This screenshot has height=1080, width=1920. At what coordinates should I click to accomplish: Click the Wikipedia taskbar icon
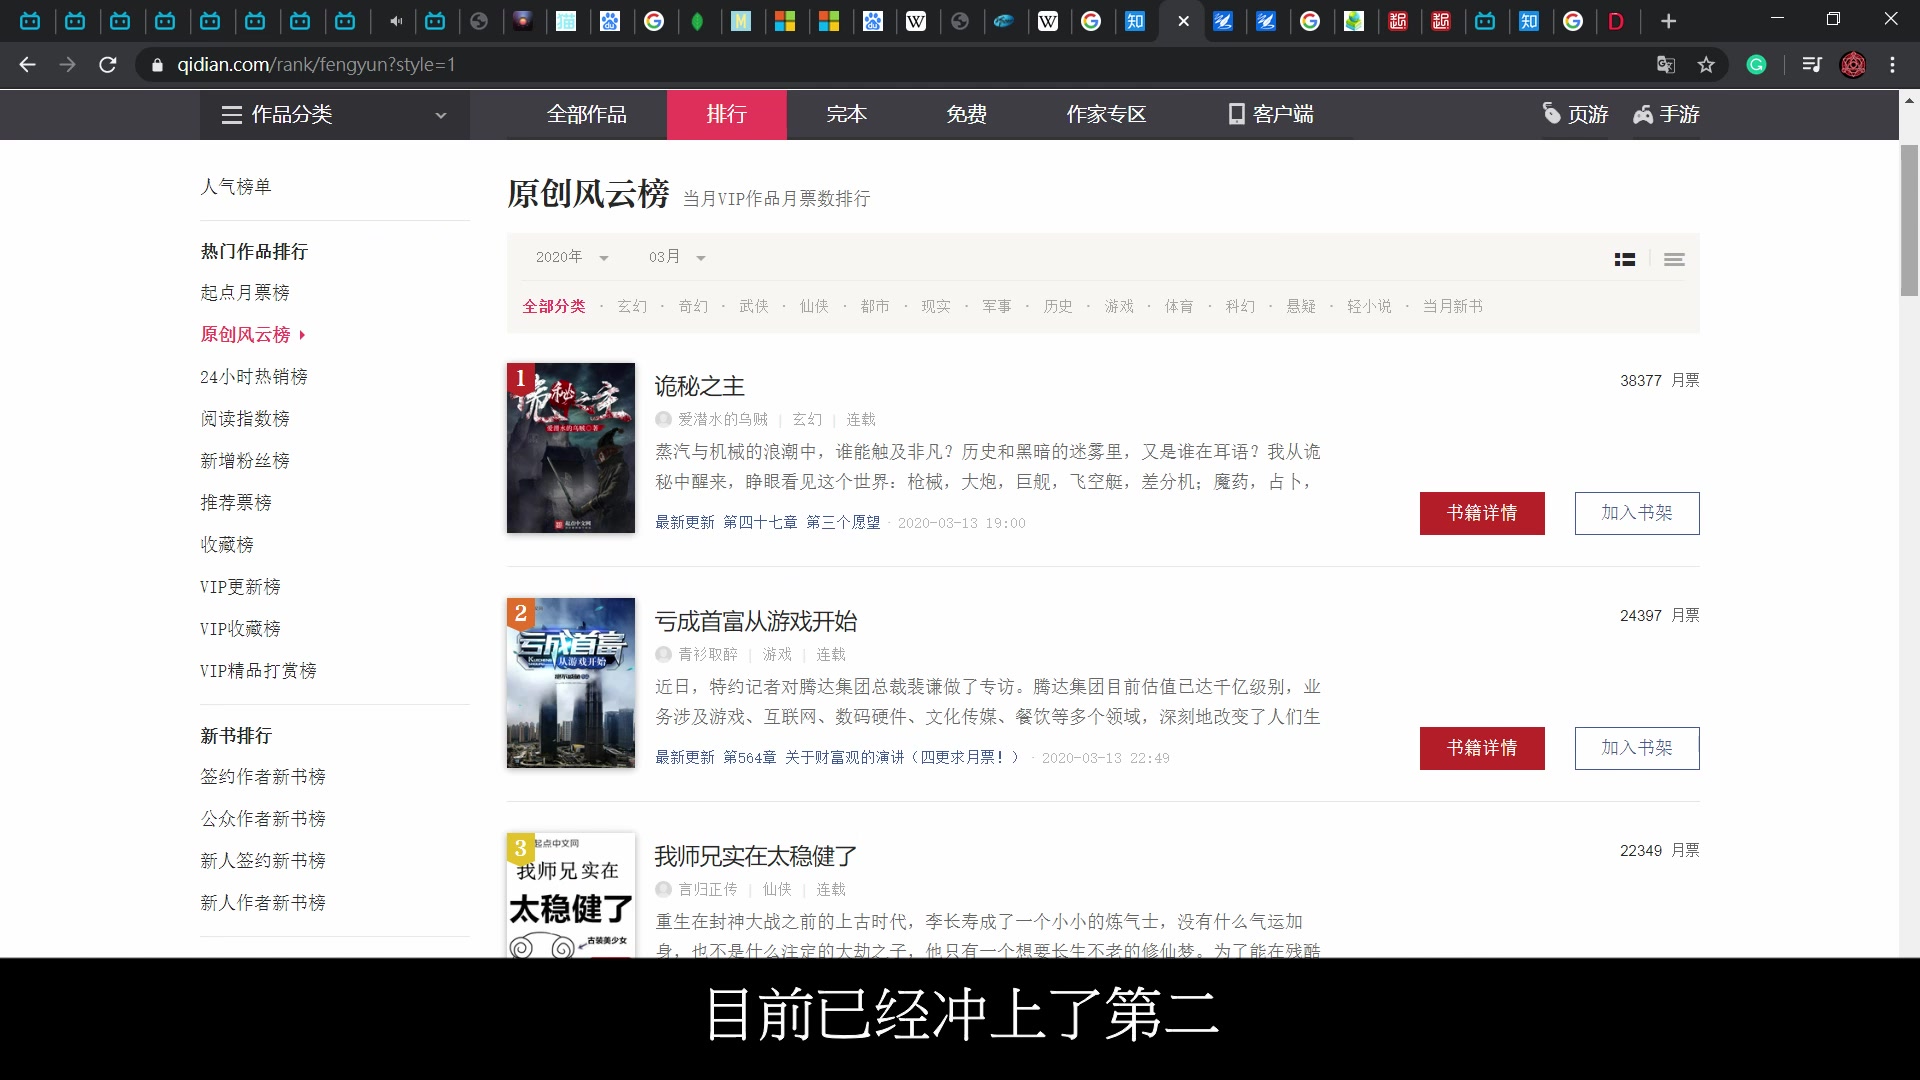pos(916,21)
